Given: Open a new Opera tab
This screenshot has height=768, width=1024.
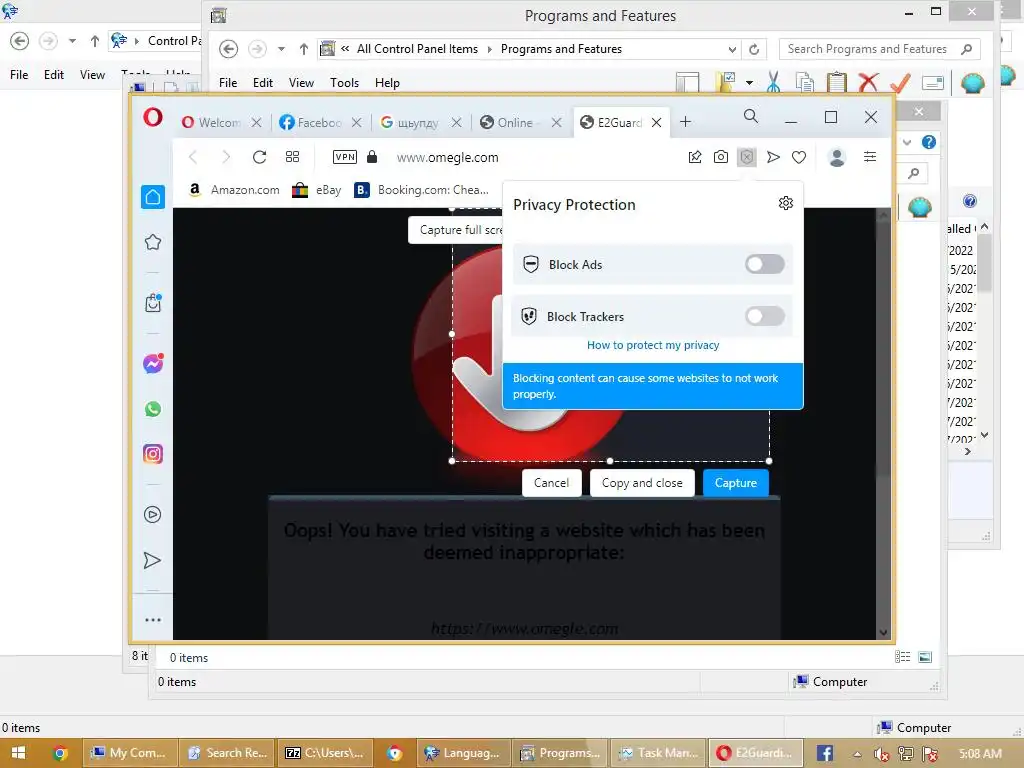Looking at the screenshot, I should [685, 121].
